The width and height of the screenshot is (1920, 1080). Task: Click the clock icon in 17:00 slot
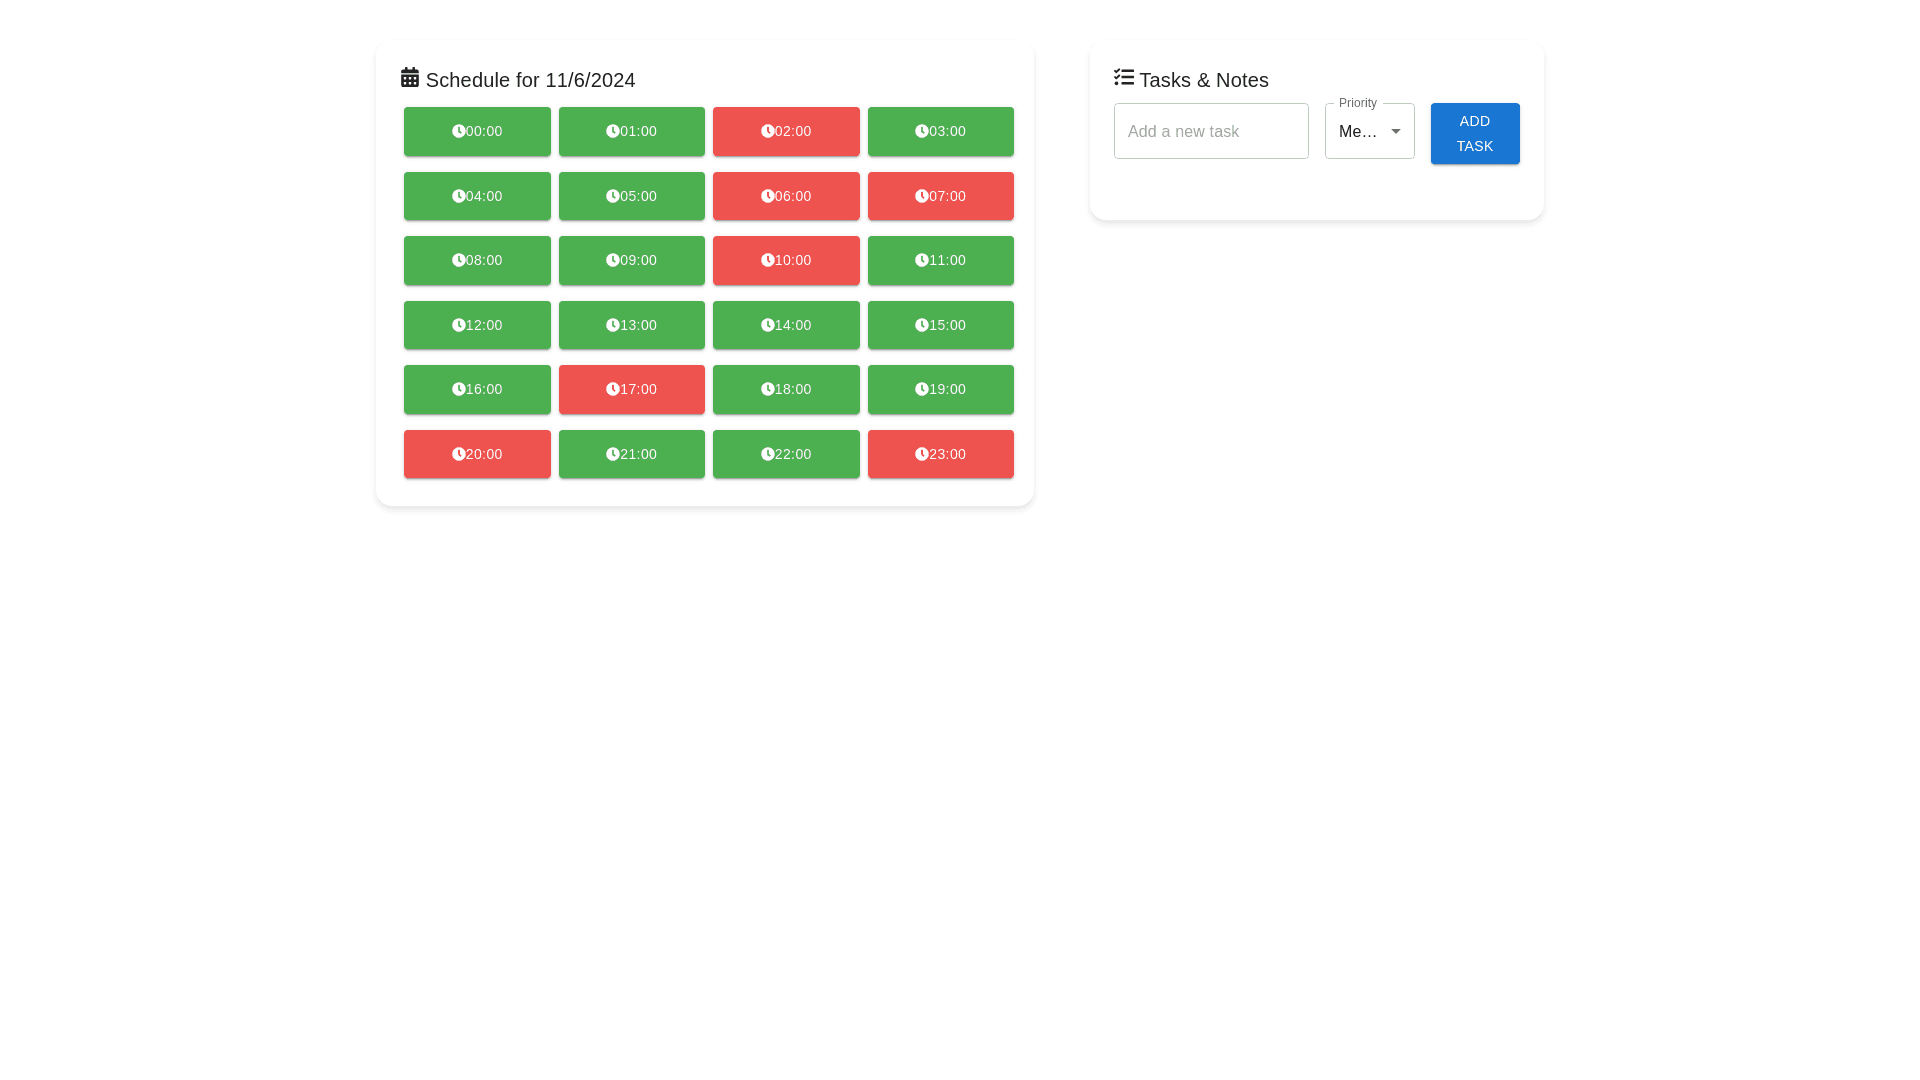pos(612,389)
